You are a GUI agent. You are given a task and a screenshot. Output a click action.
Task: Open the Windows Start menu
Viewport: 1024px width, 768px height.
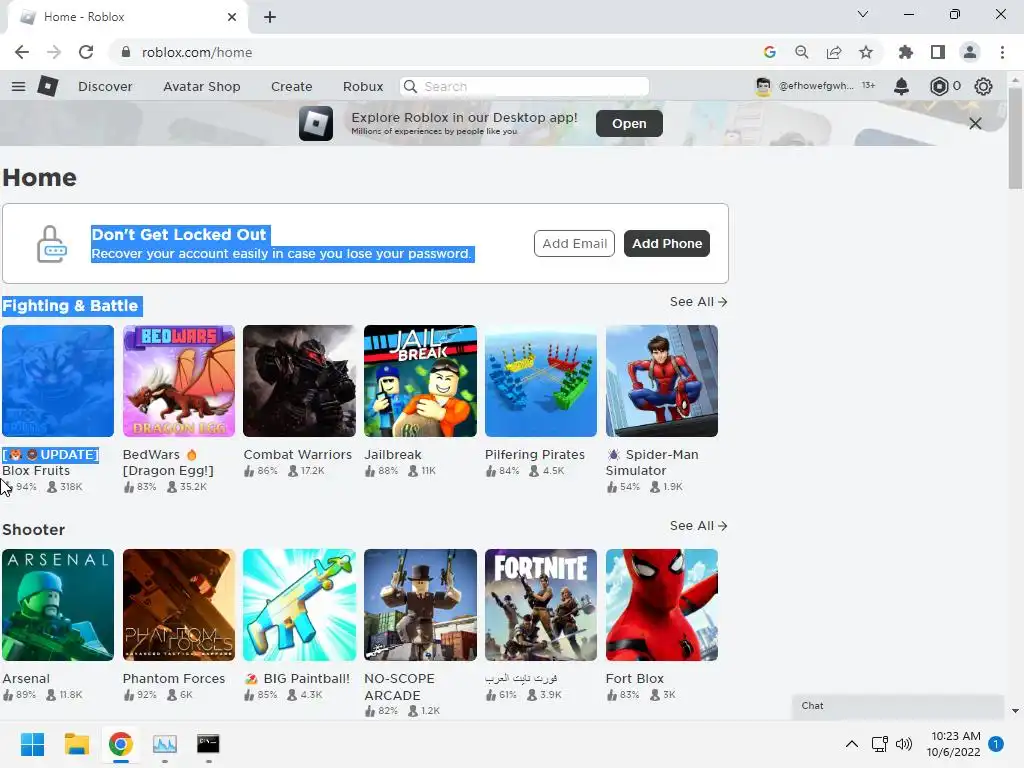click(32, 744)
